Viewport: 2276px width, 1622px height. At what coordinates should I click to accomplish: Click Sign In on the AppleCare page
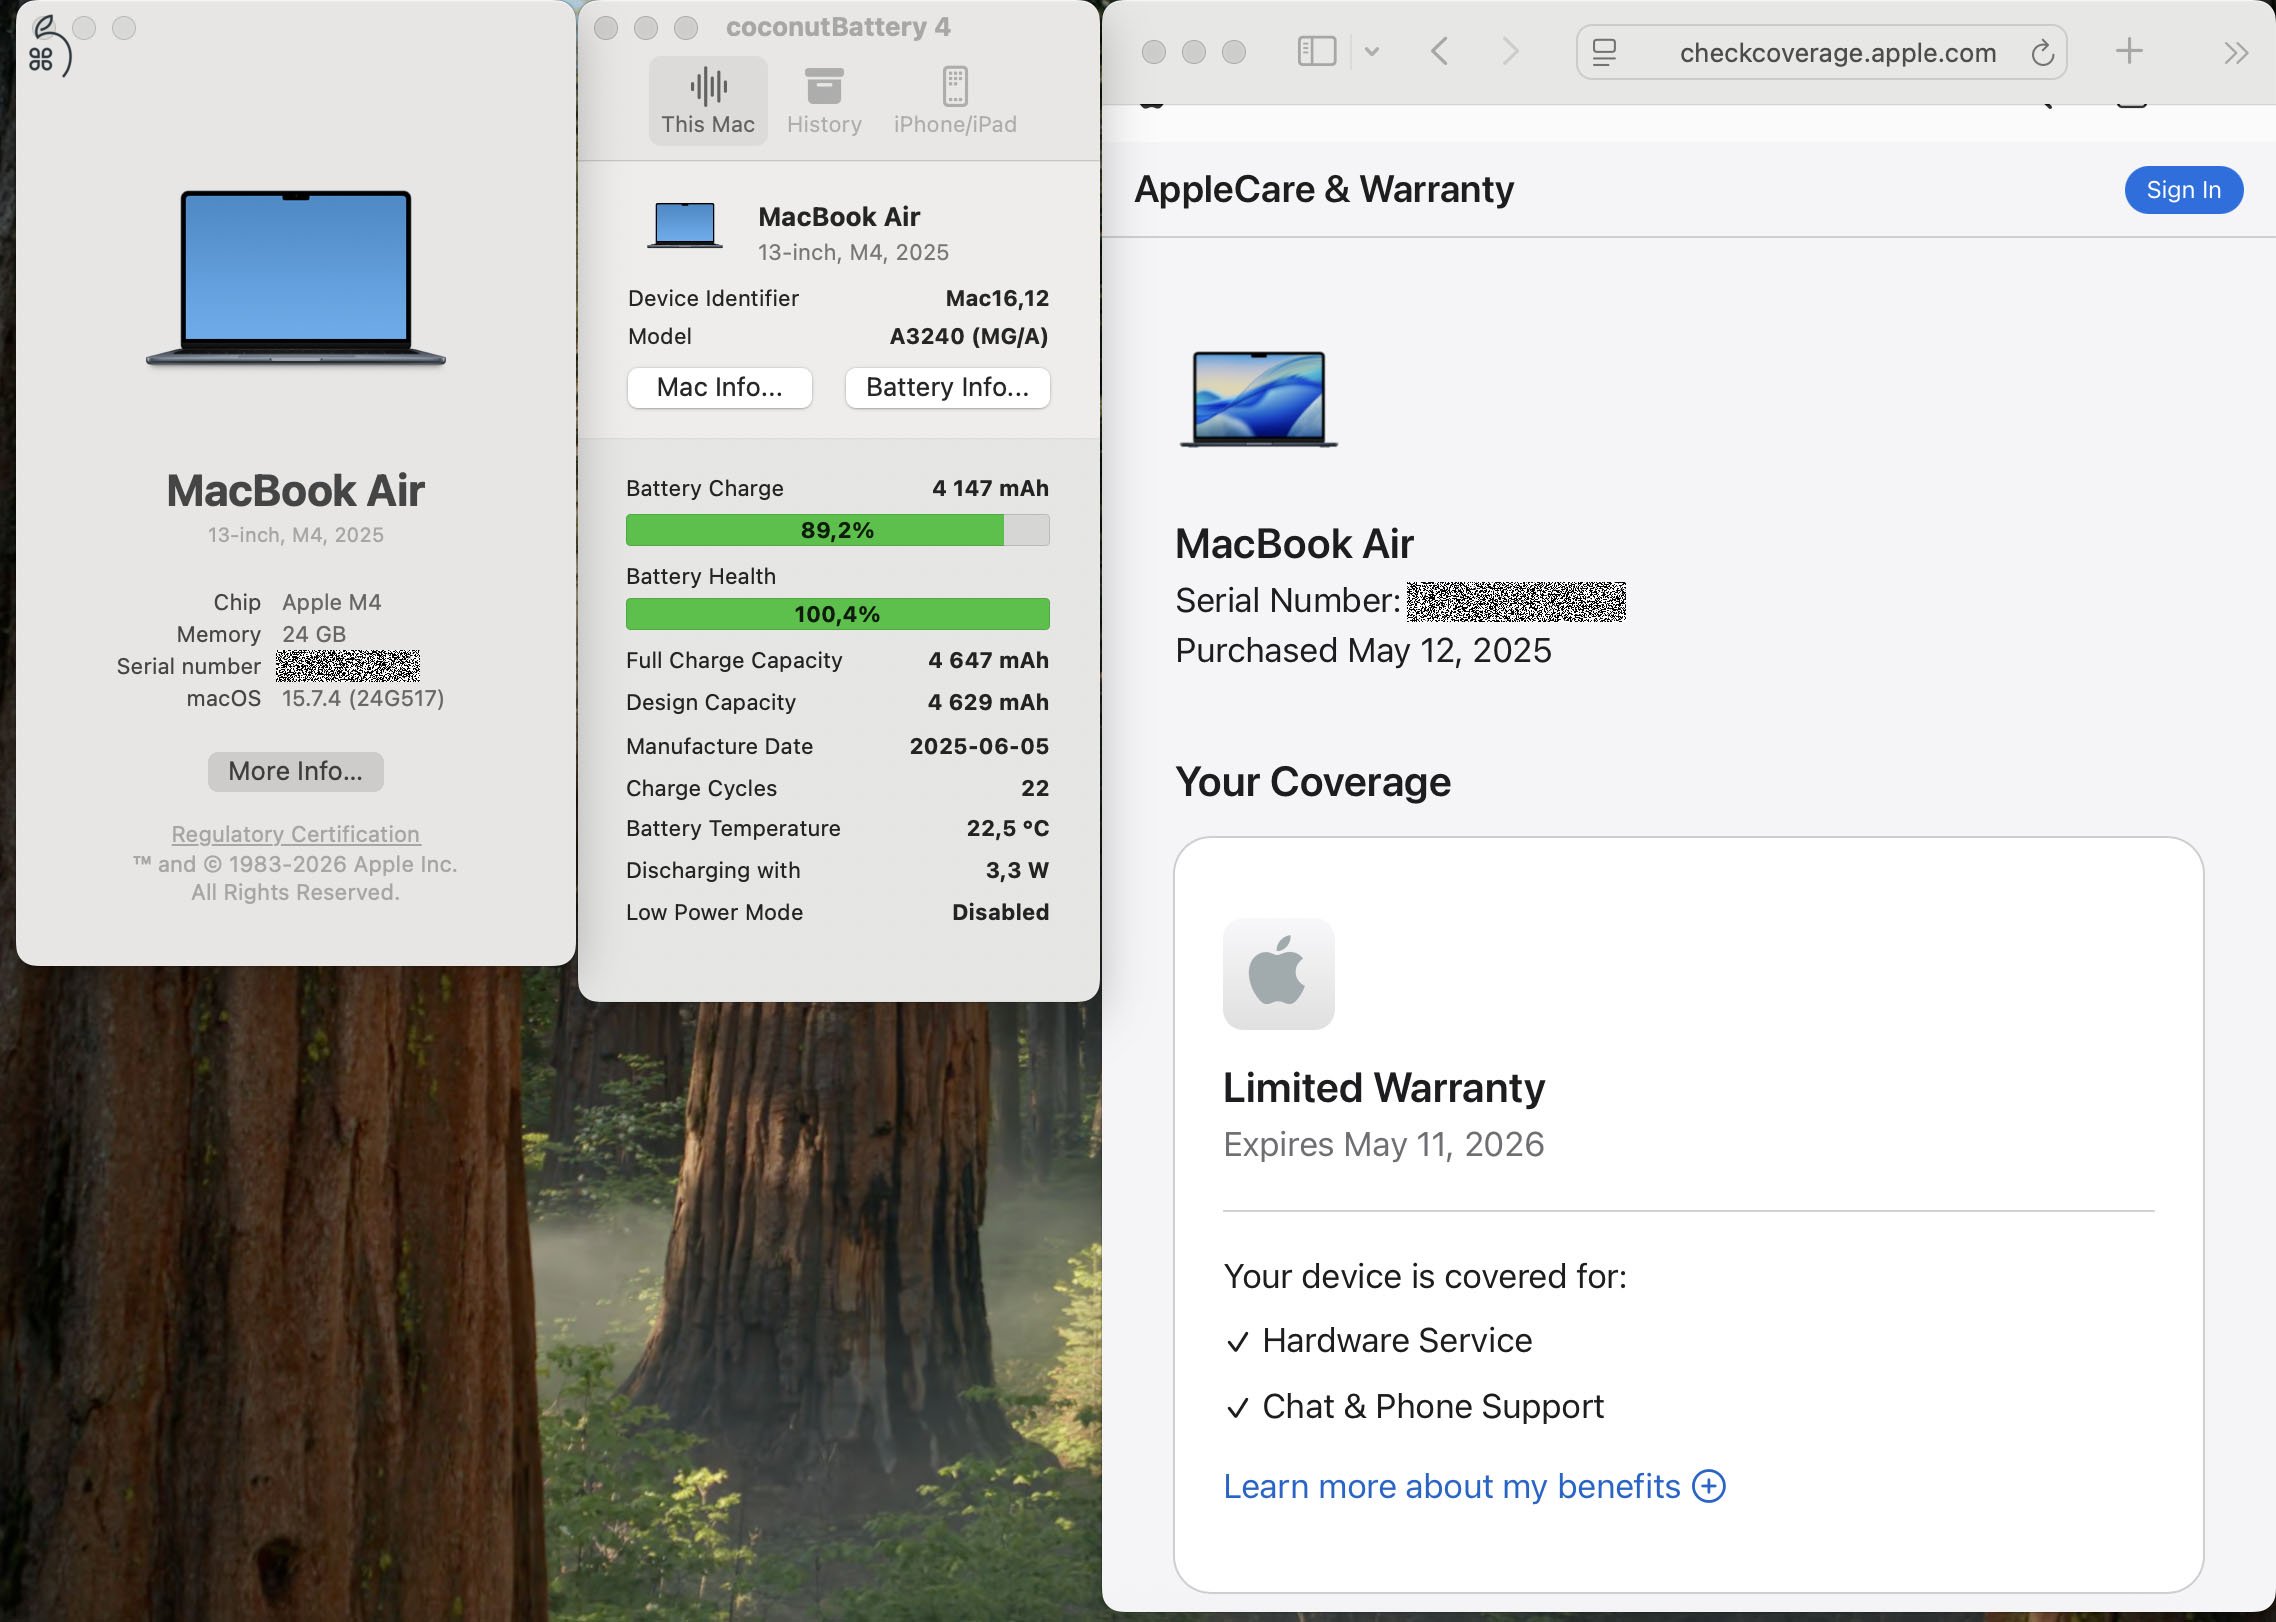[2183, 189]
